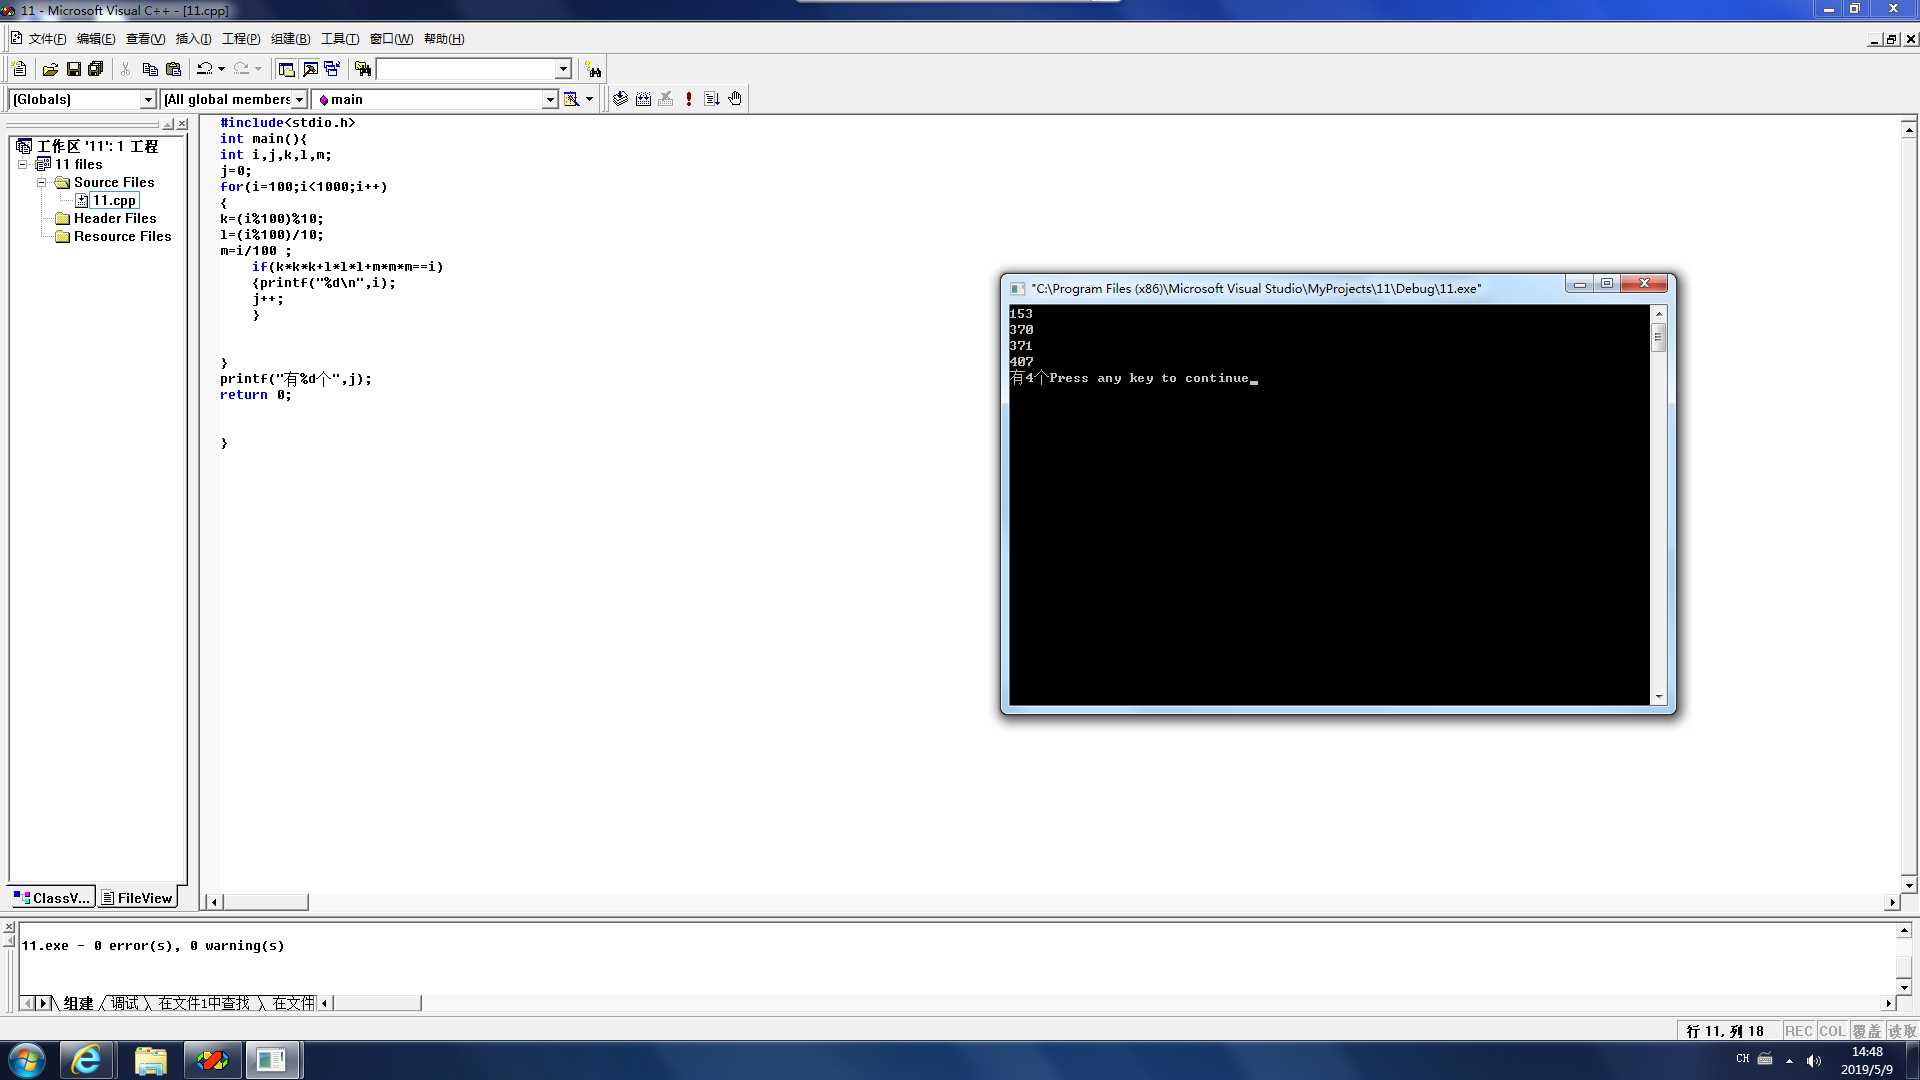Open Windows Explorer from taskbar
The width and height of the screenshot is (1920, 1080).
pos(150,1060)
